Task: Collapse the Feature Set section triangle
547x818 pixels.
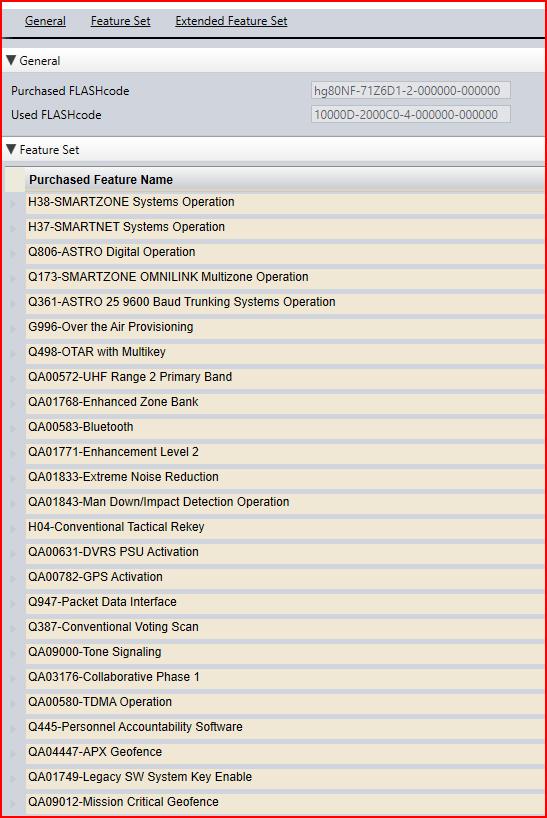Action: 10,150
